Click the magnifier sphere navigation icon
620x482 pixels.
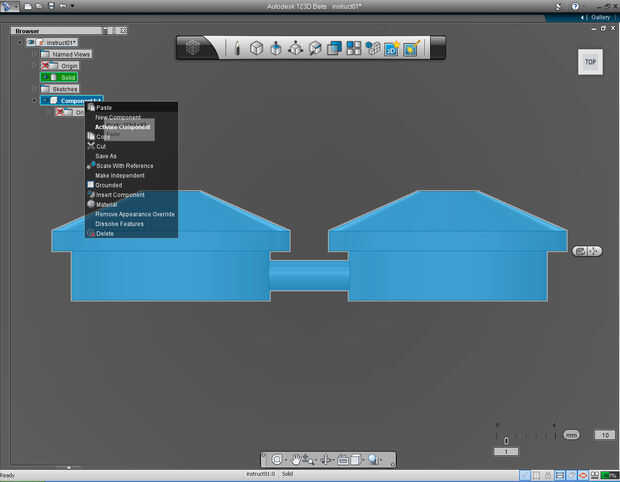pyautogui.click(x=373, y=459)
